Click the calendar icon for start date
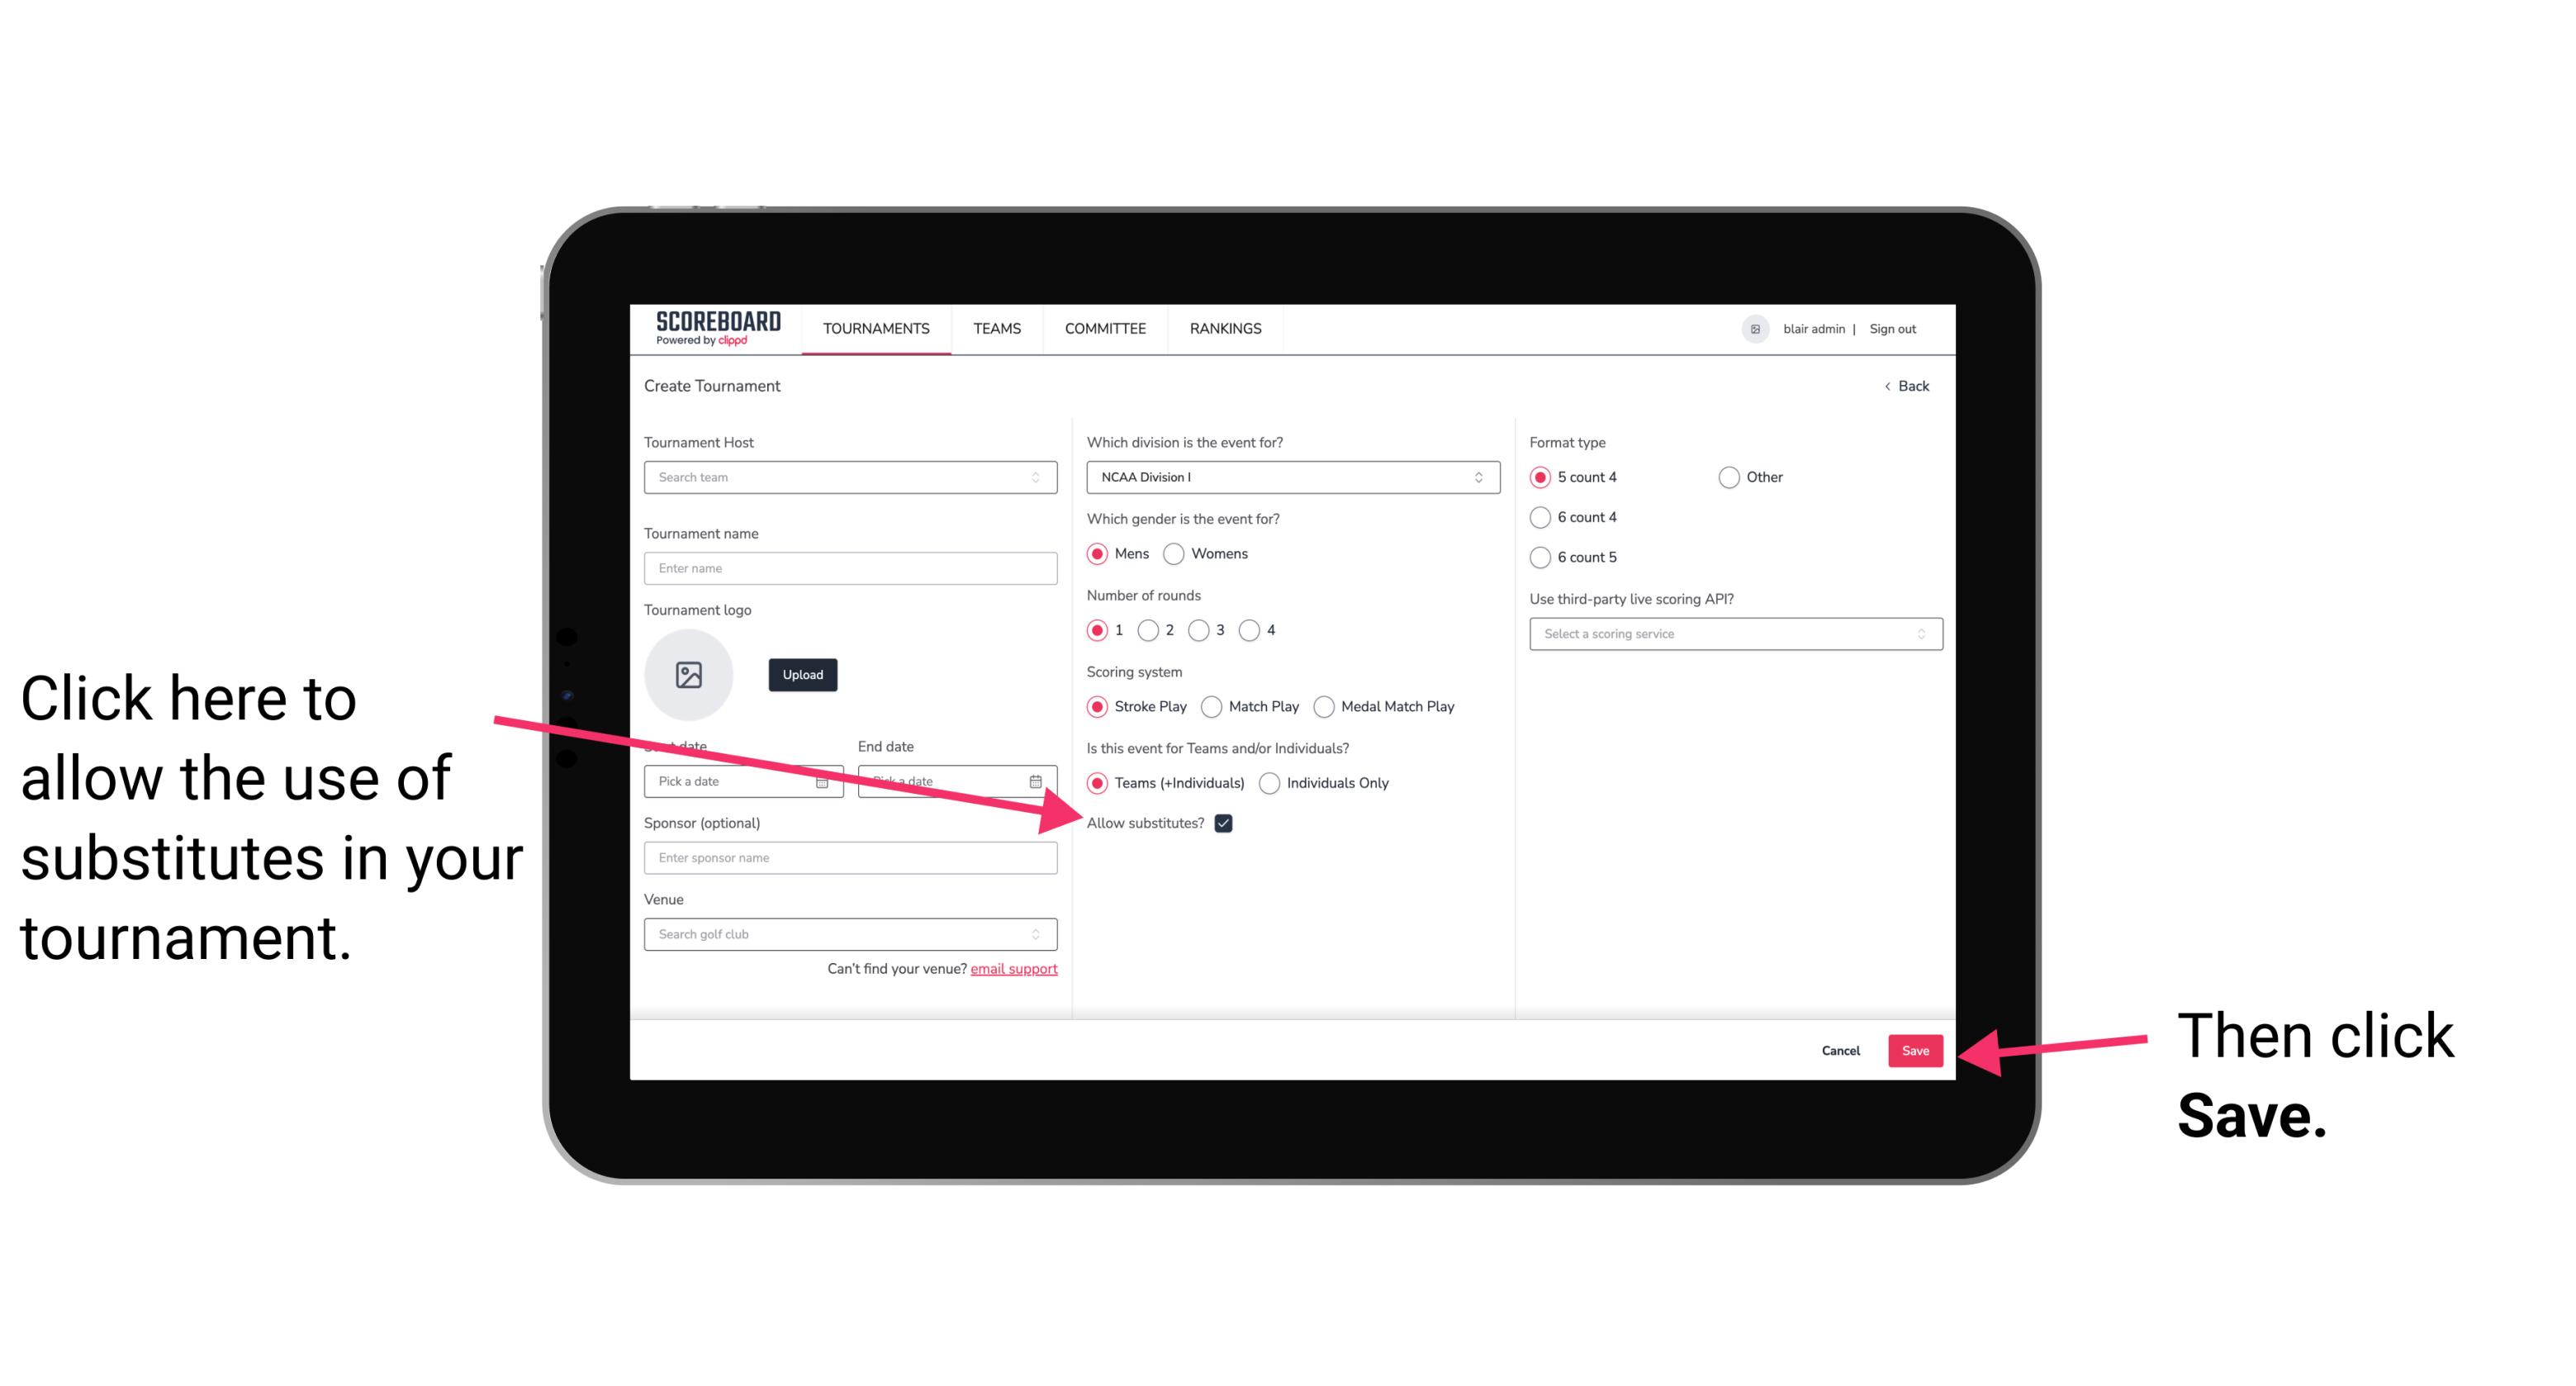The image size is (2576, 1386). pyautogui.click(x=826, y=780)
